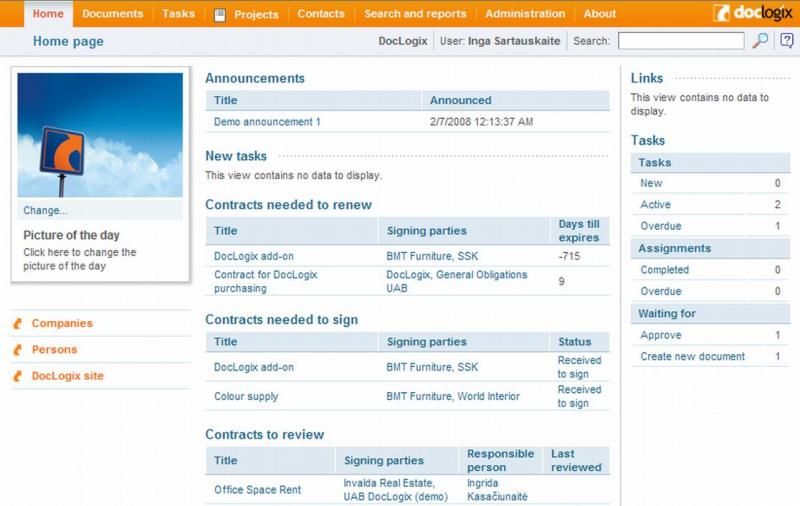Open Contract for DocLogix purchasing
This screenshot has width=800, height=506.
coord(265,281)
